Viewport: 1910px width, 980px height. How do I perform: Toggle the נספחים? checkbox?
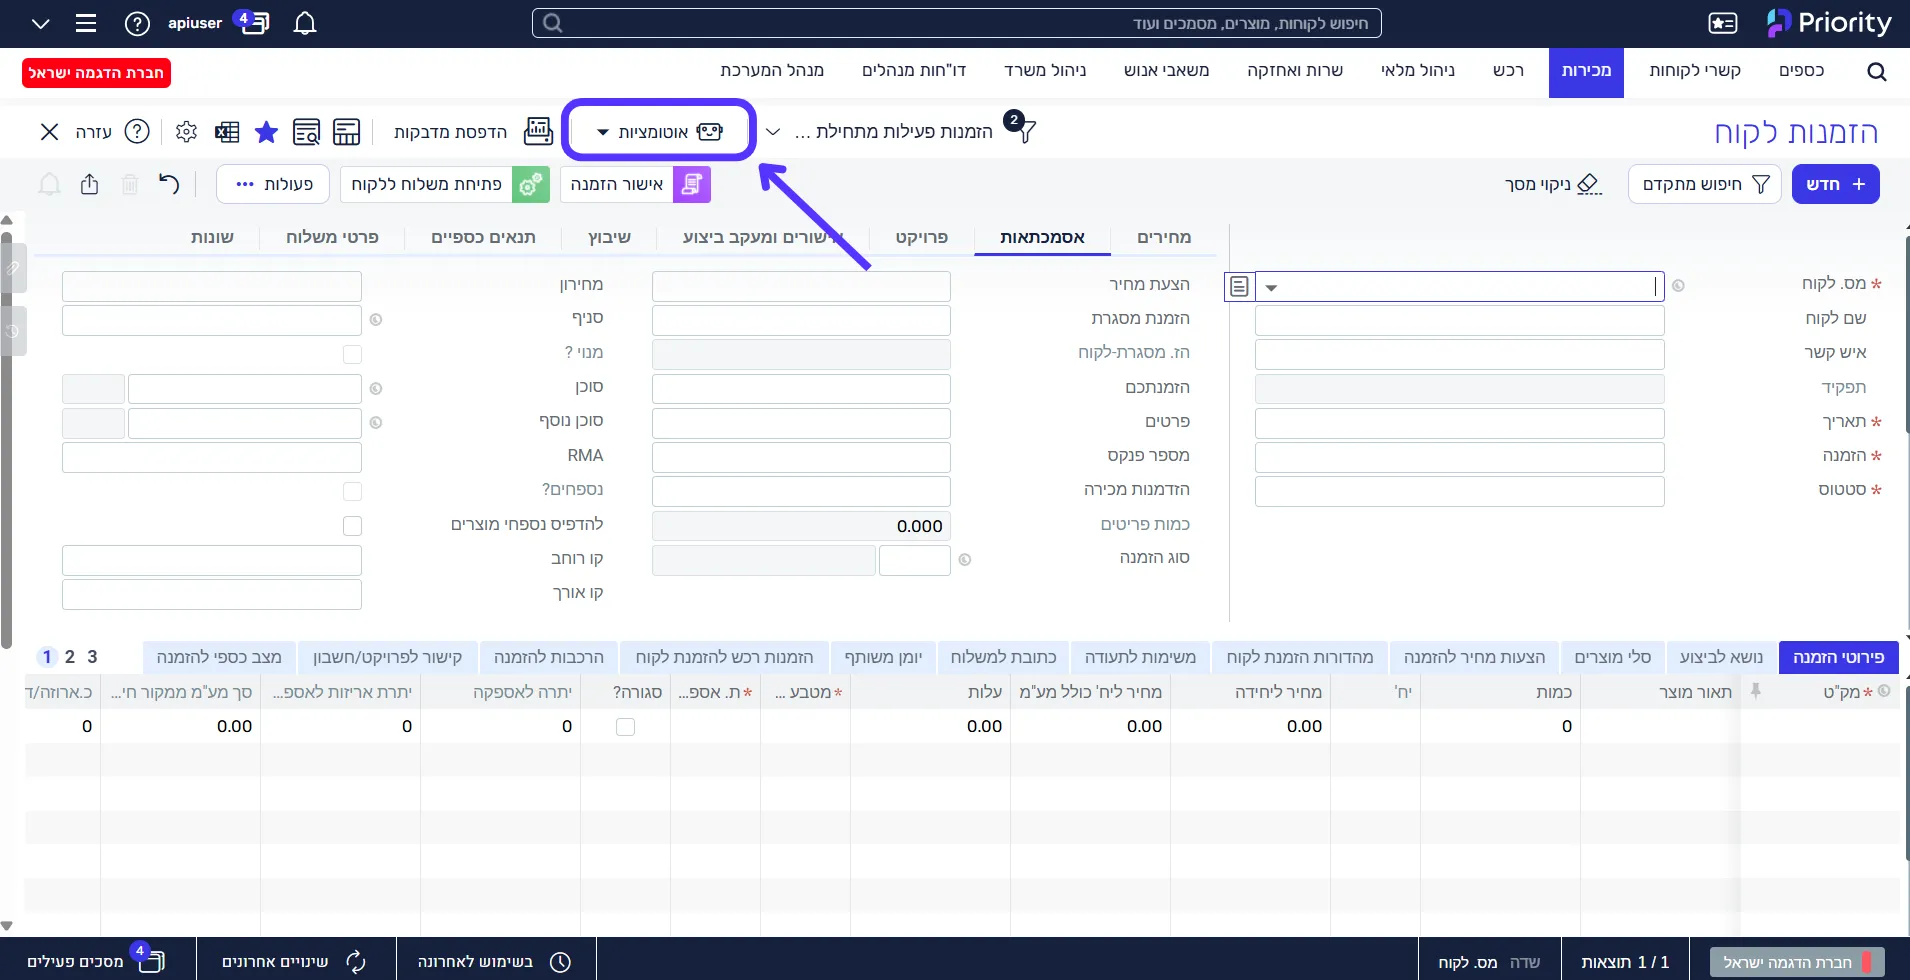coord(352,491)
